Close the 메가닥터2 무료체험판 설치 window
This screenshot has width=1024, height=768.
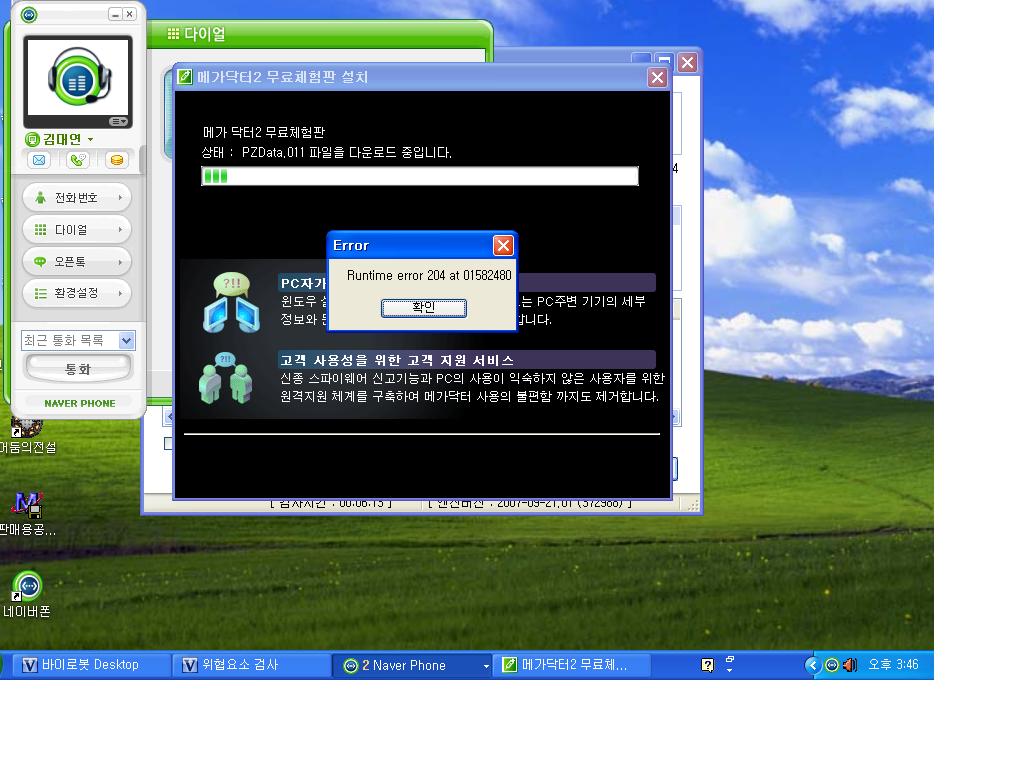click(657, 78)
